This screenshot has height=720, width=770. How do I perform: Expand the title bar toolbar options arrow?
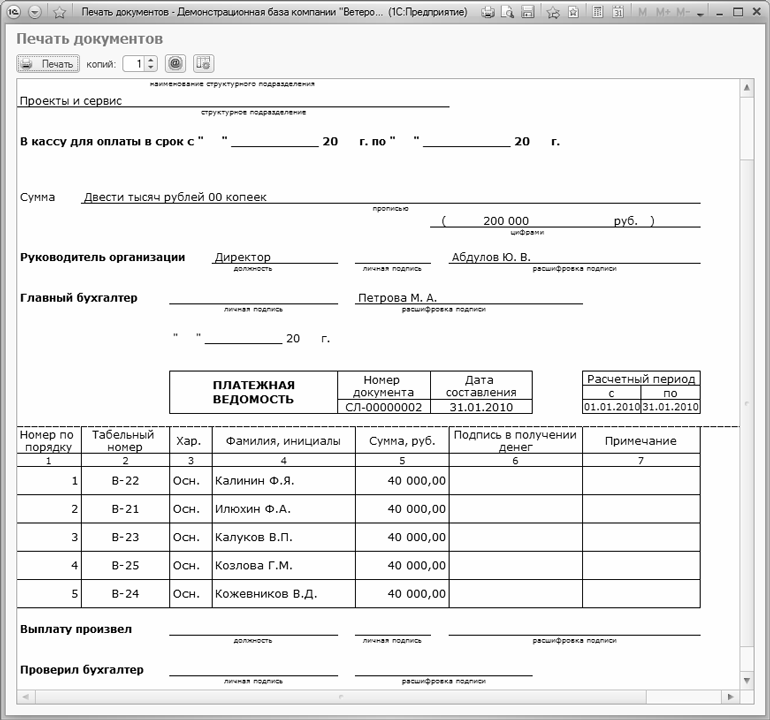701,15
